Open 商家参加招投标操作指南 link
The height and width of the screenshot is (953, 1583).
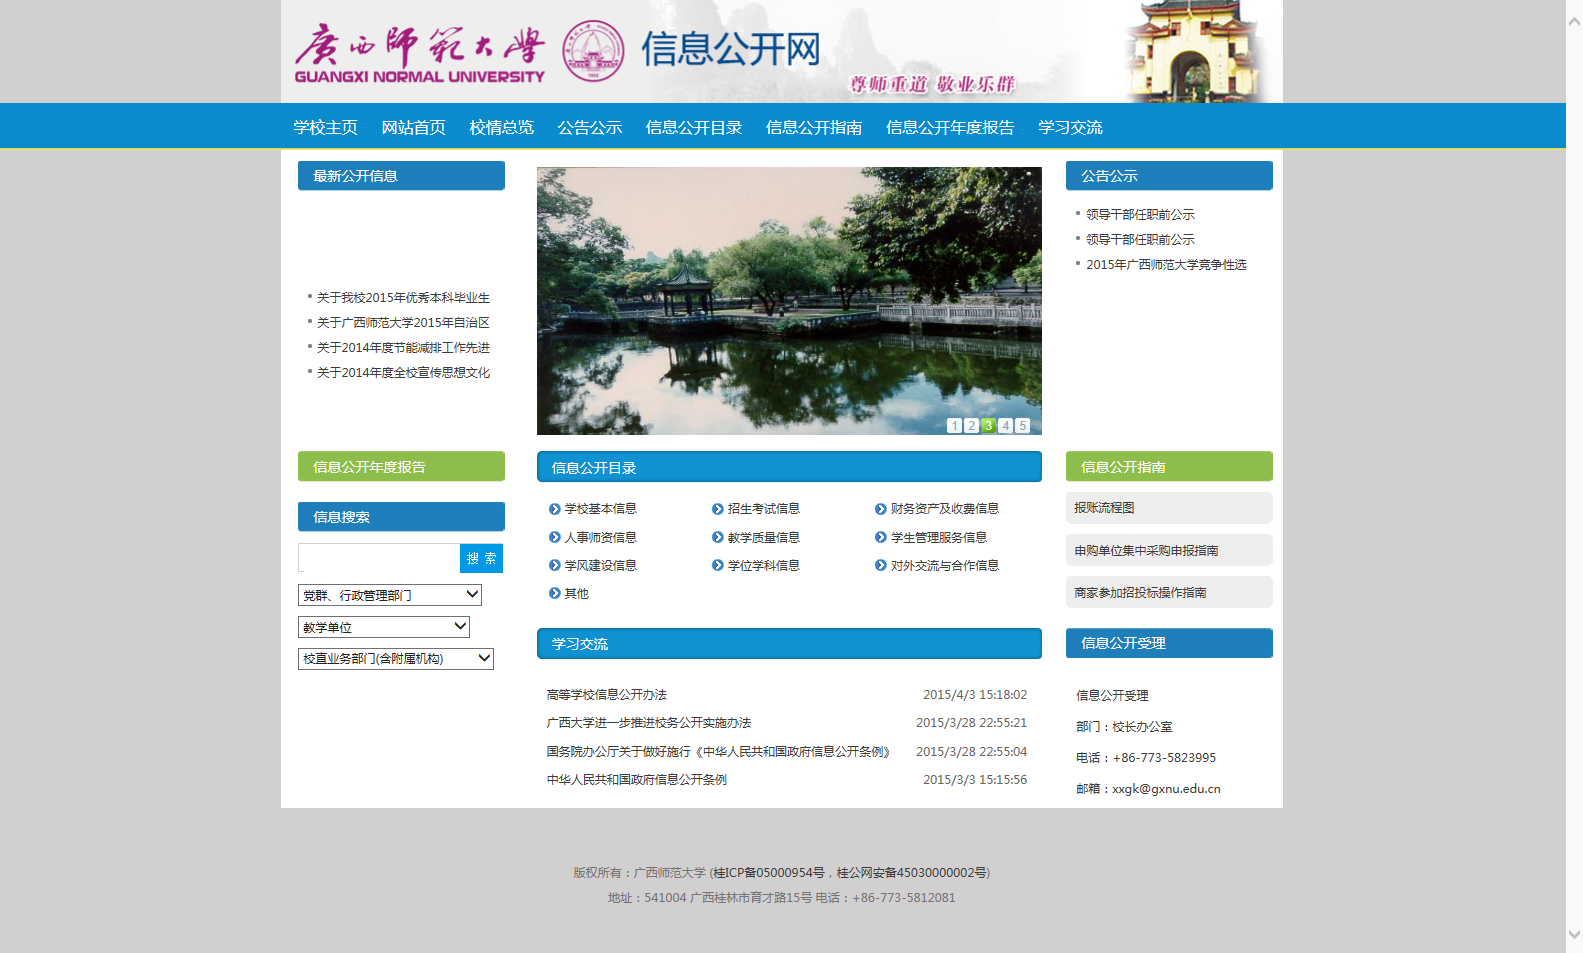1169,592
